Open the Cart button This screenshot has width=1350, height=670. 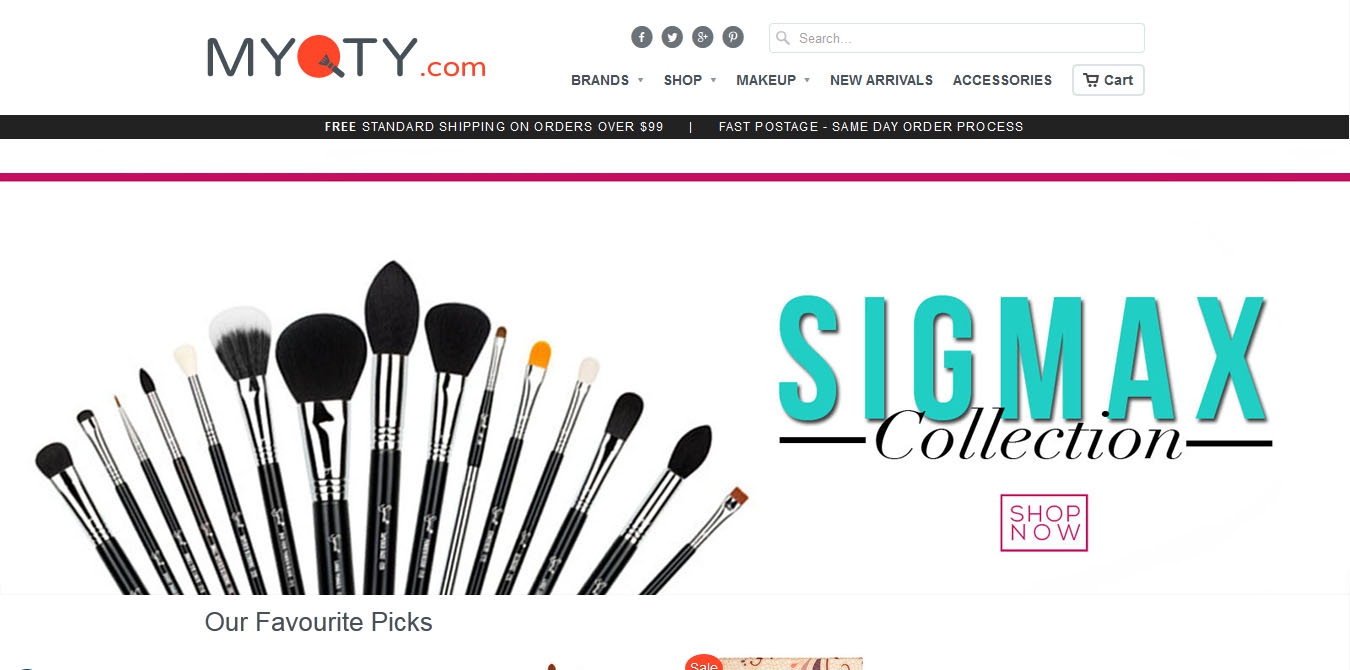click(x=1108, y=80)
